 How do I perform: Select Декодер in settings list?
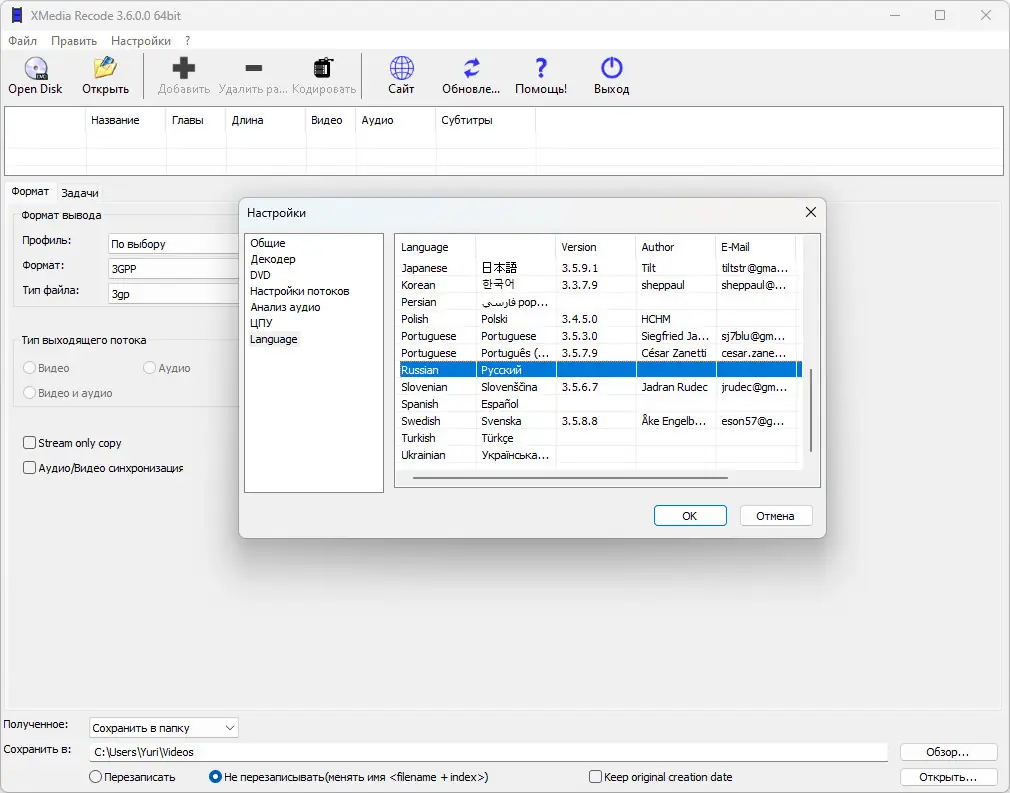pyautogui.click(x=273, y=259)
